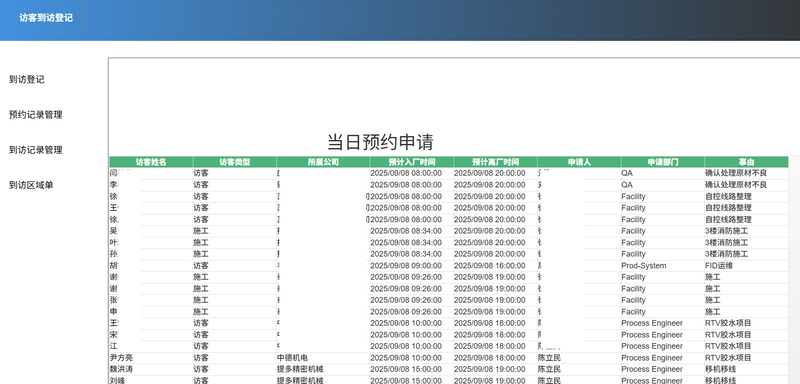Click the 事由 column header

746,162
